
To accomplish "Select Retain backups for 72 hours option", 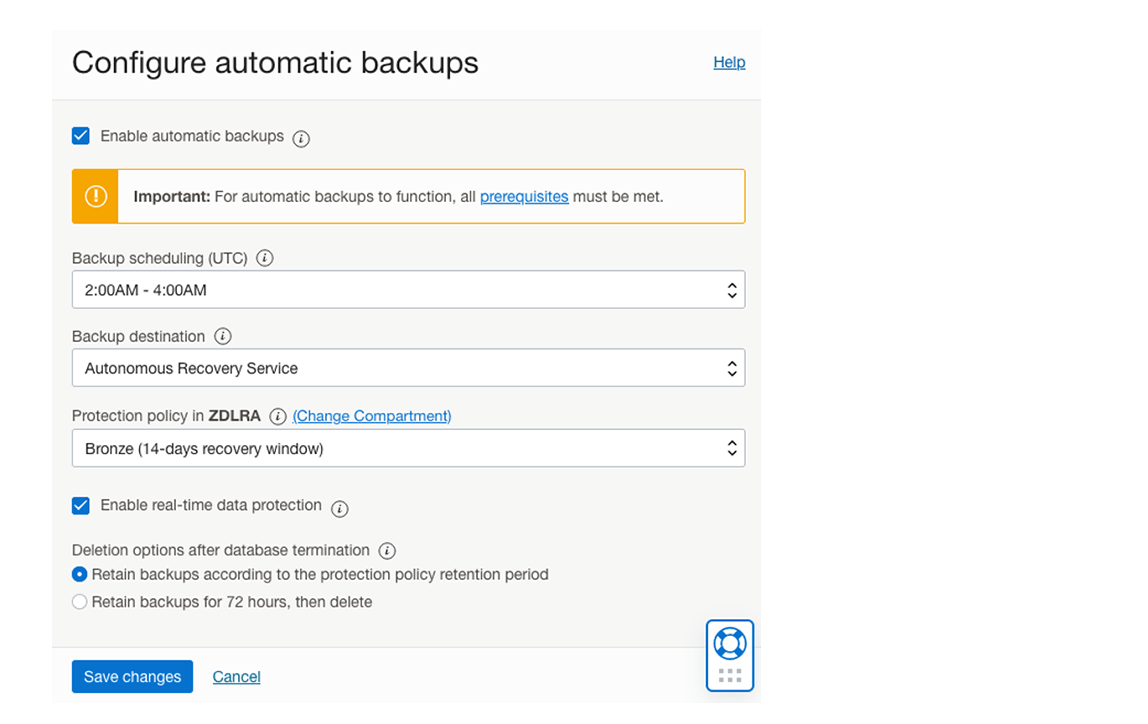I will click(80, 602).
